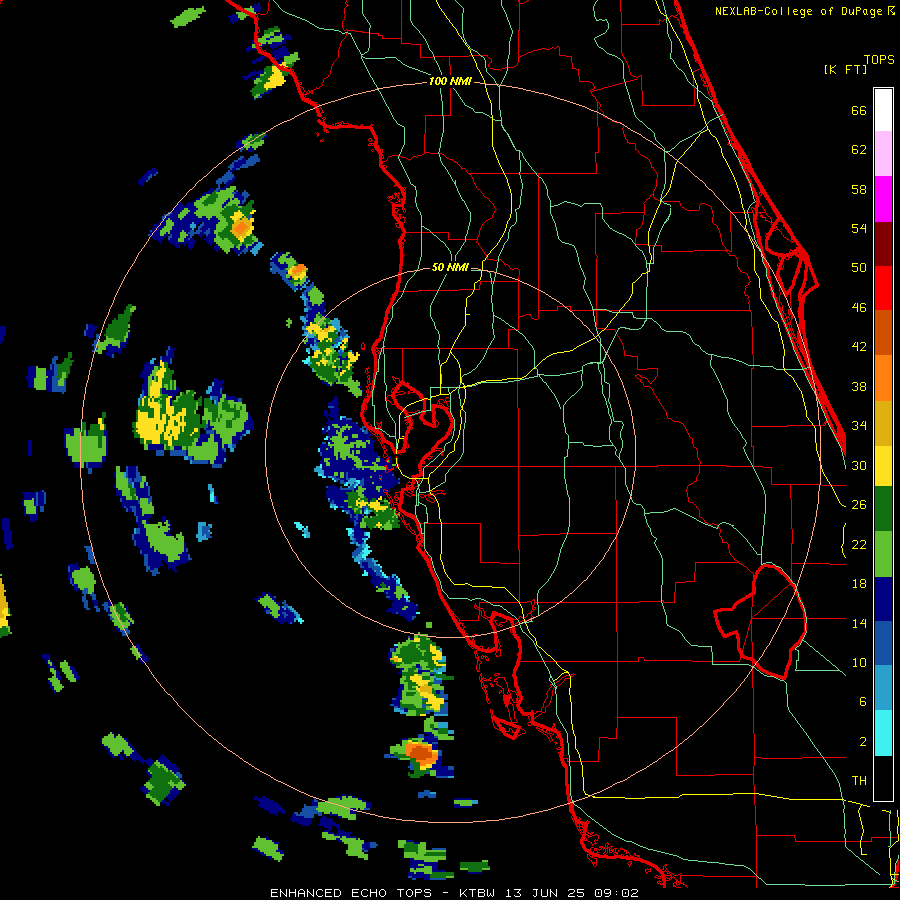Click the 54 legend value
Viewport: 900px width, 900px height.
[x=859, y=229]
